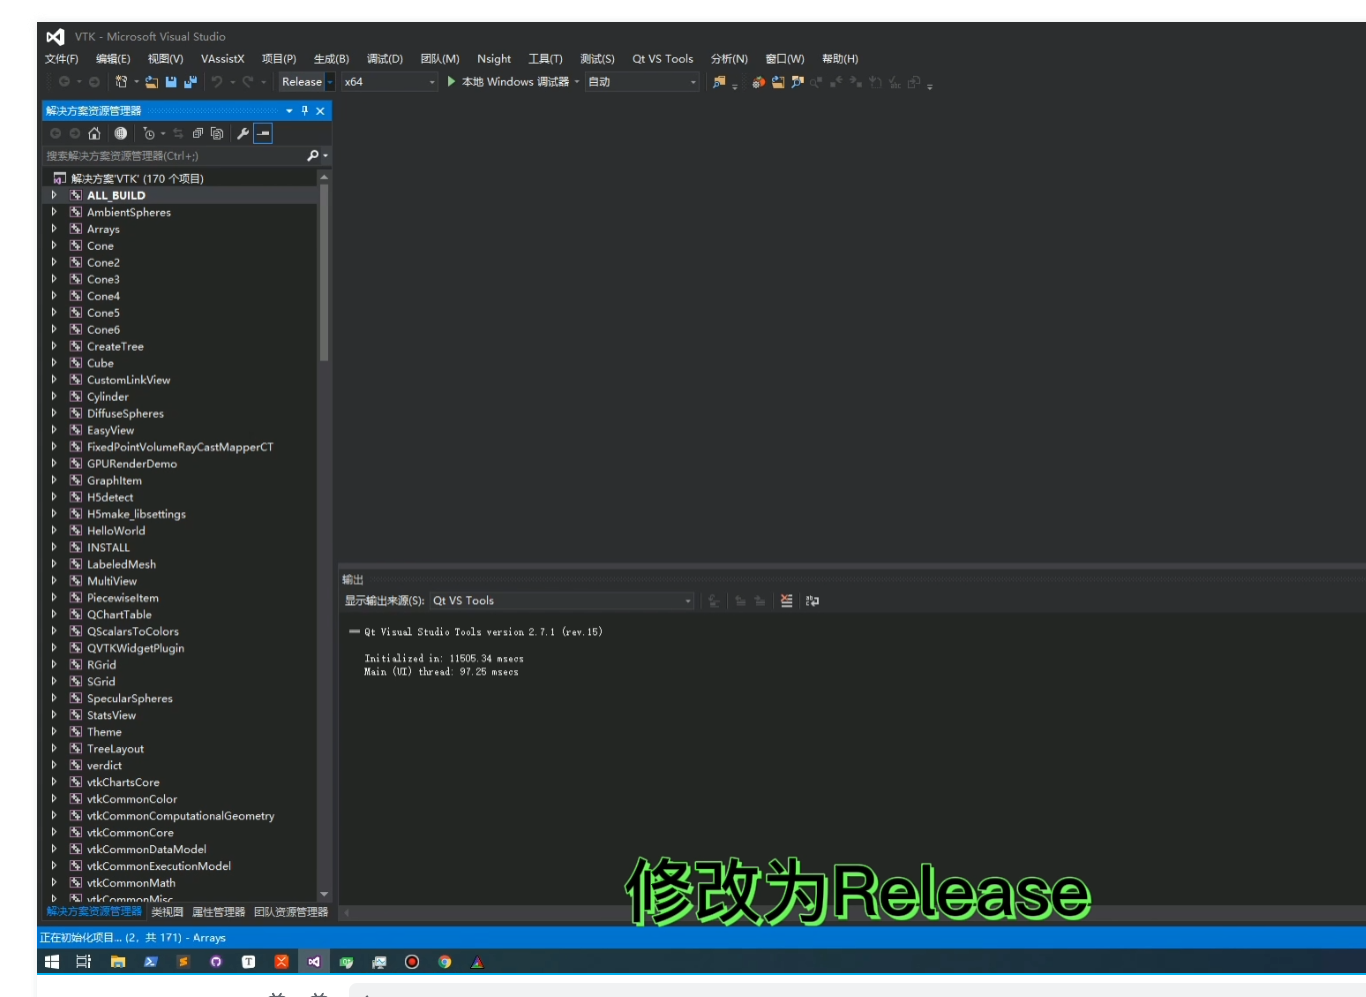Toggle the word wrap icon in Output panel
The width and height of the screenshot is (1366, 997).
coord(812,601)
